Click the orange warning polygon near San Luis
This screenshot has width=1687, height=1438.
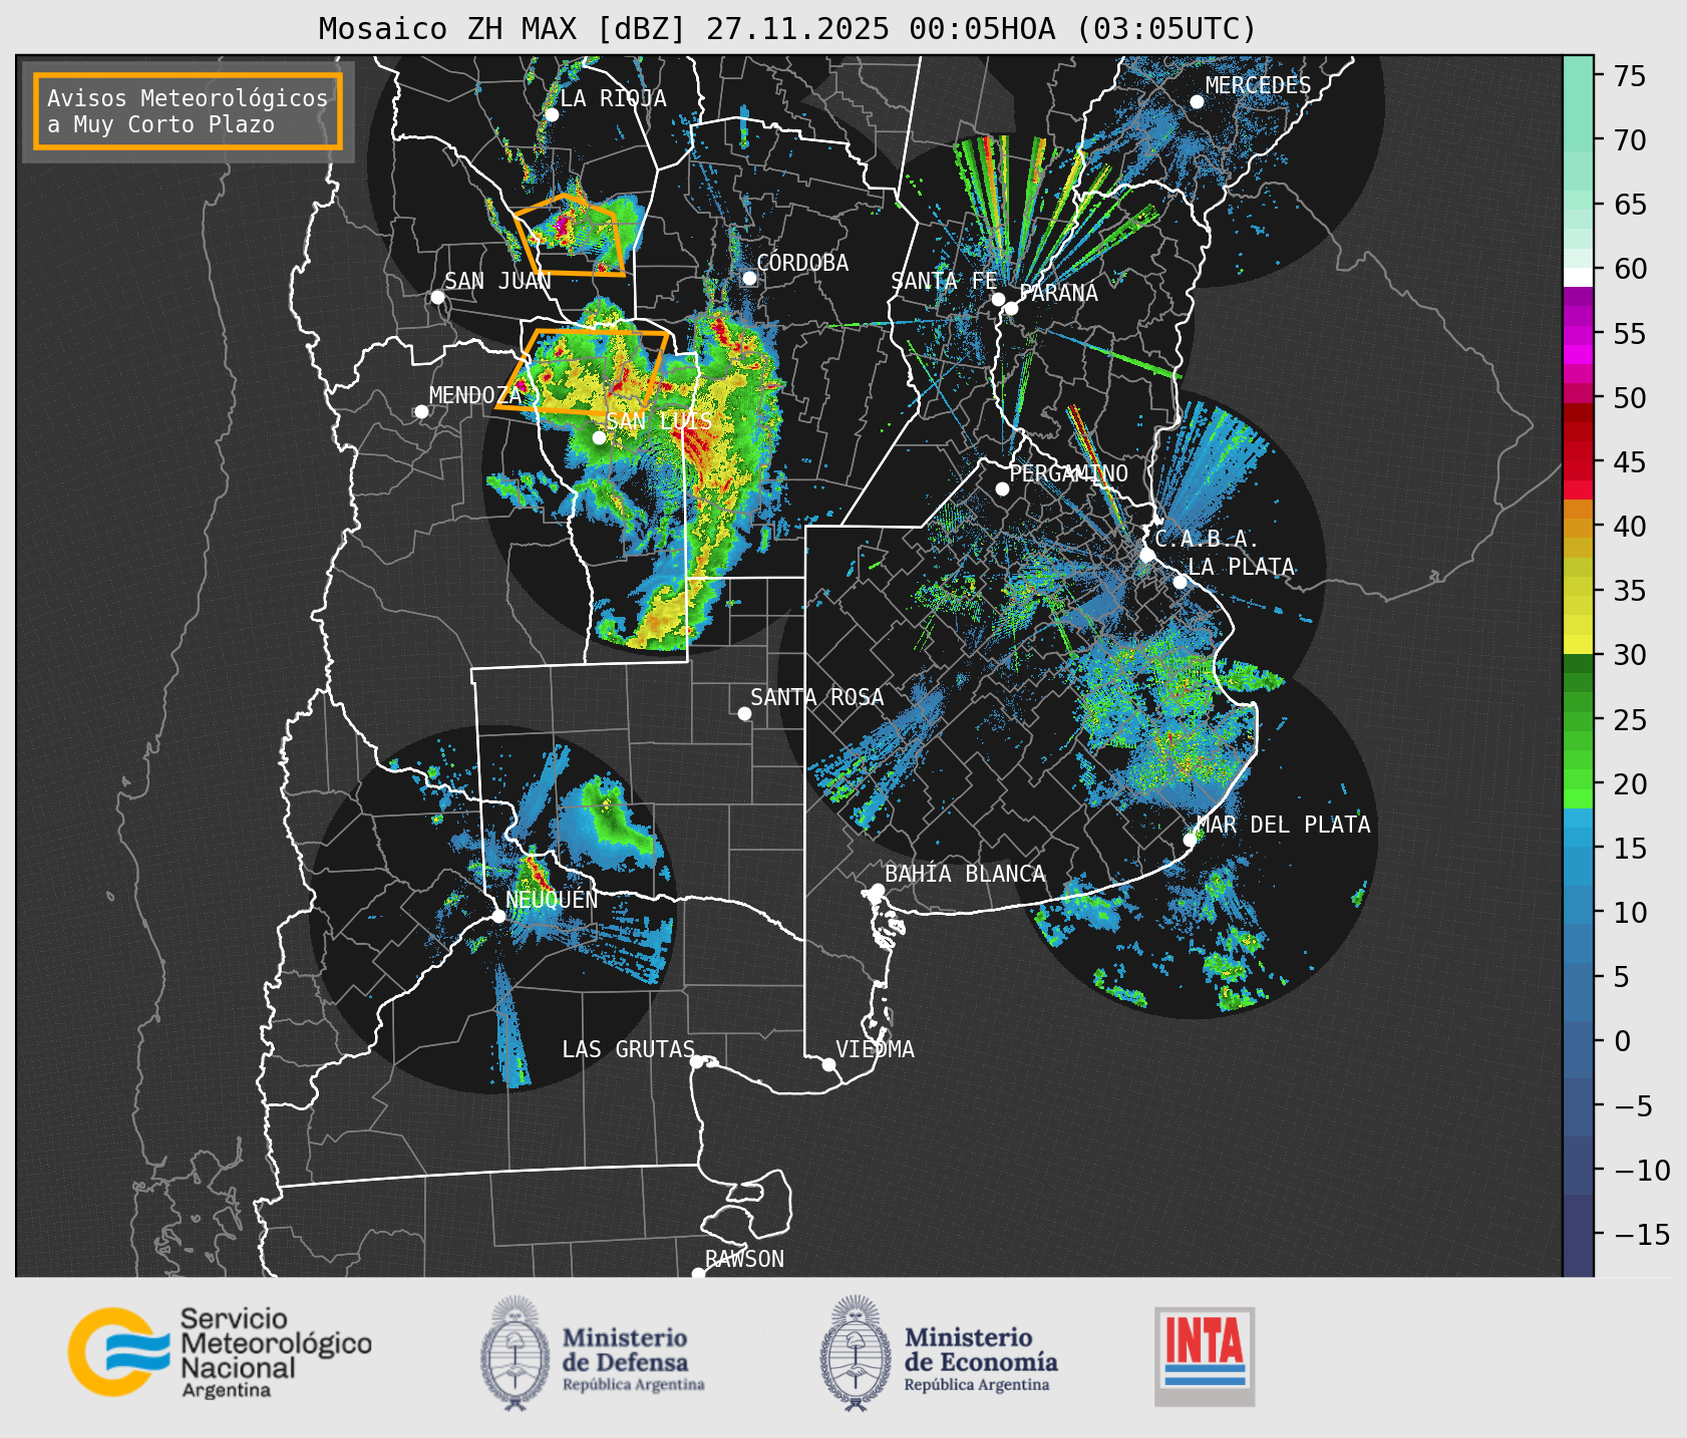pos(583,370)
